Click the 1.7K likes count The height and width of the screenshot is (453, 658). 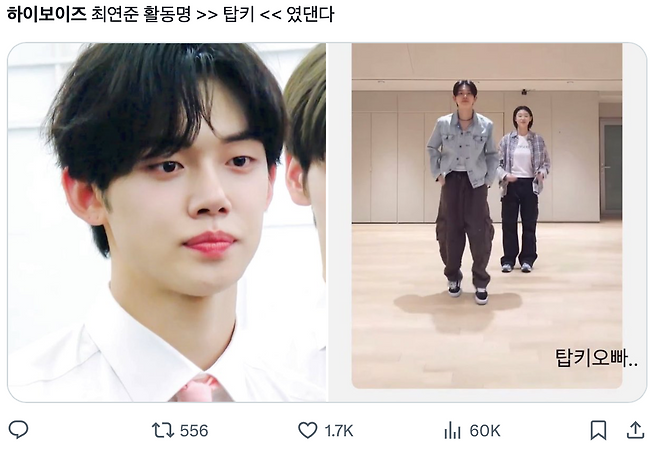click(339, 431)
